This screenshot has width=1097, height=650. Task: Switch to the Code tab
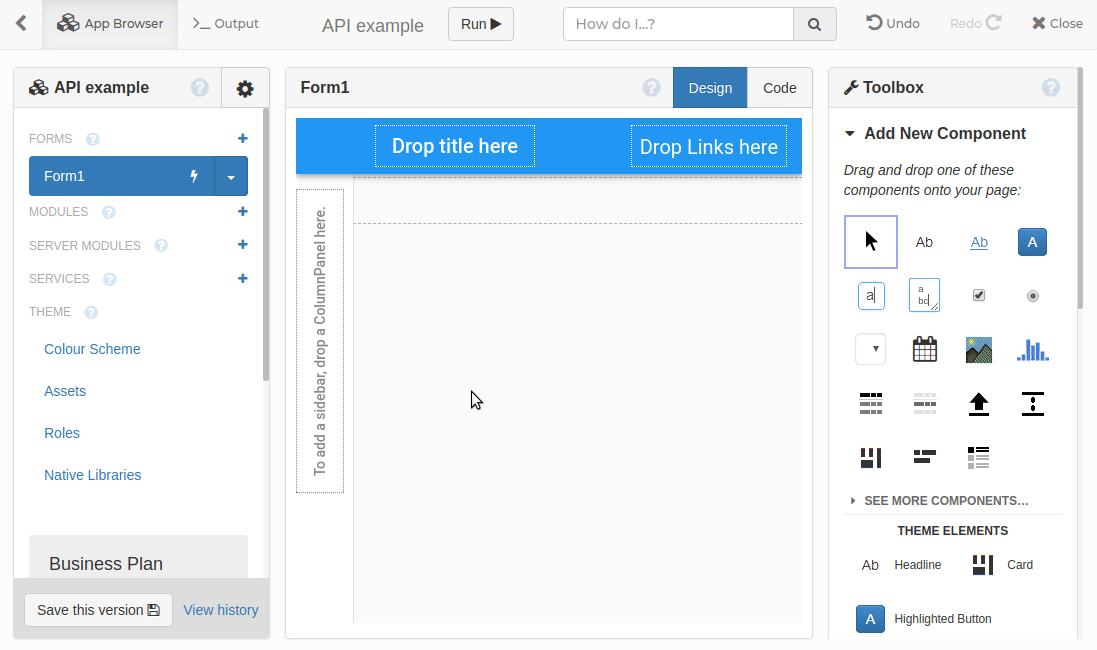pyautogui.click(x=779, y=88)
